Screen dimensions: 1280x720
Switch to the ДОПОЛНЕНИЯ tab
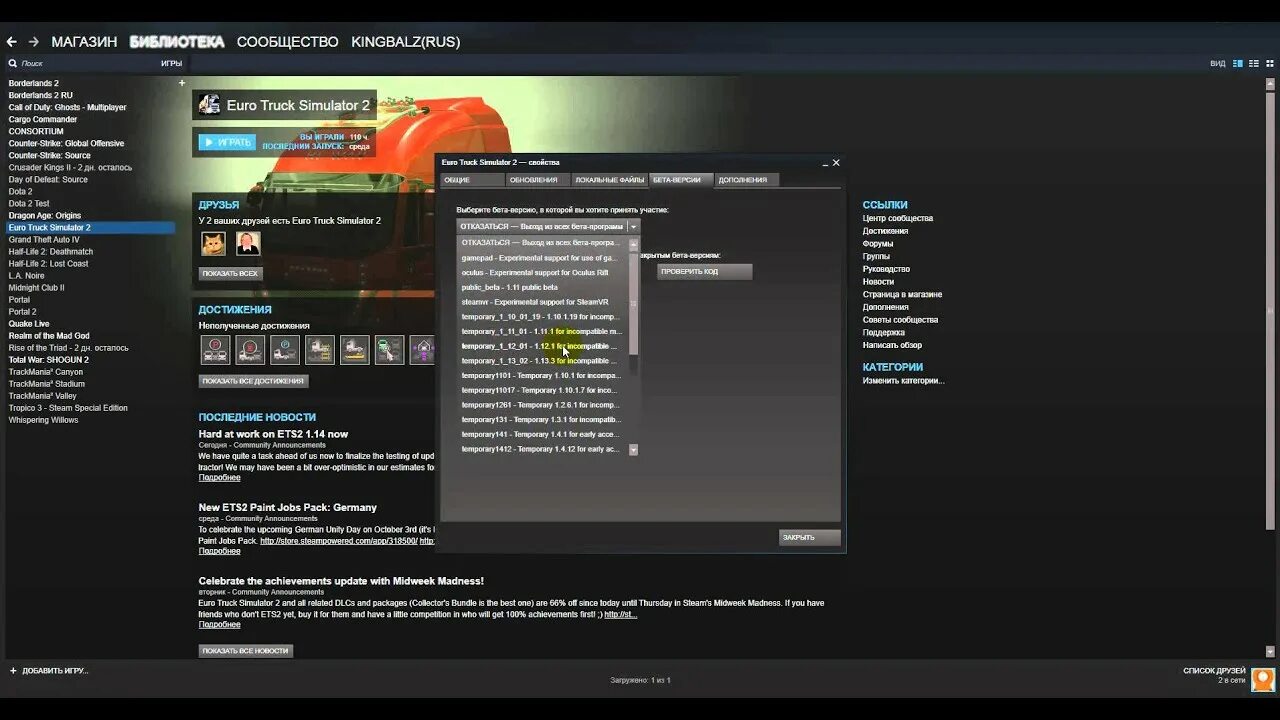click(x=747, y=180)
